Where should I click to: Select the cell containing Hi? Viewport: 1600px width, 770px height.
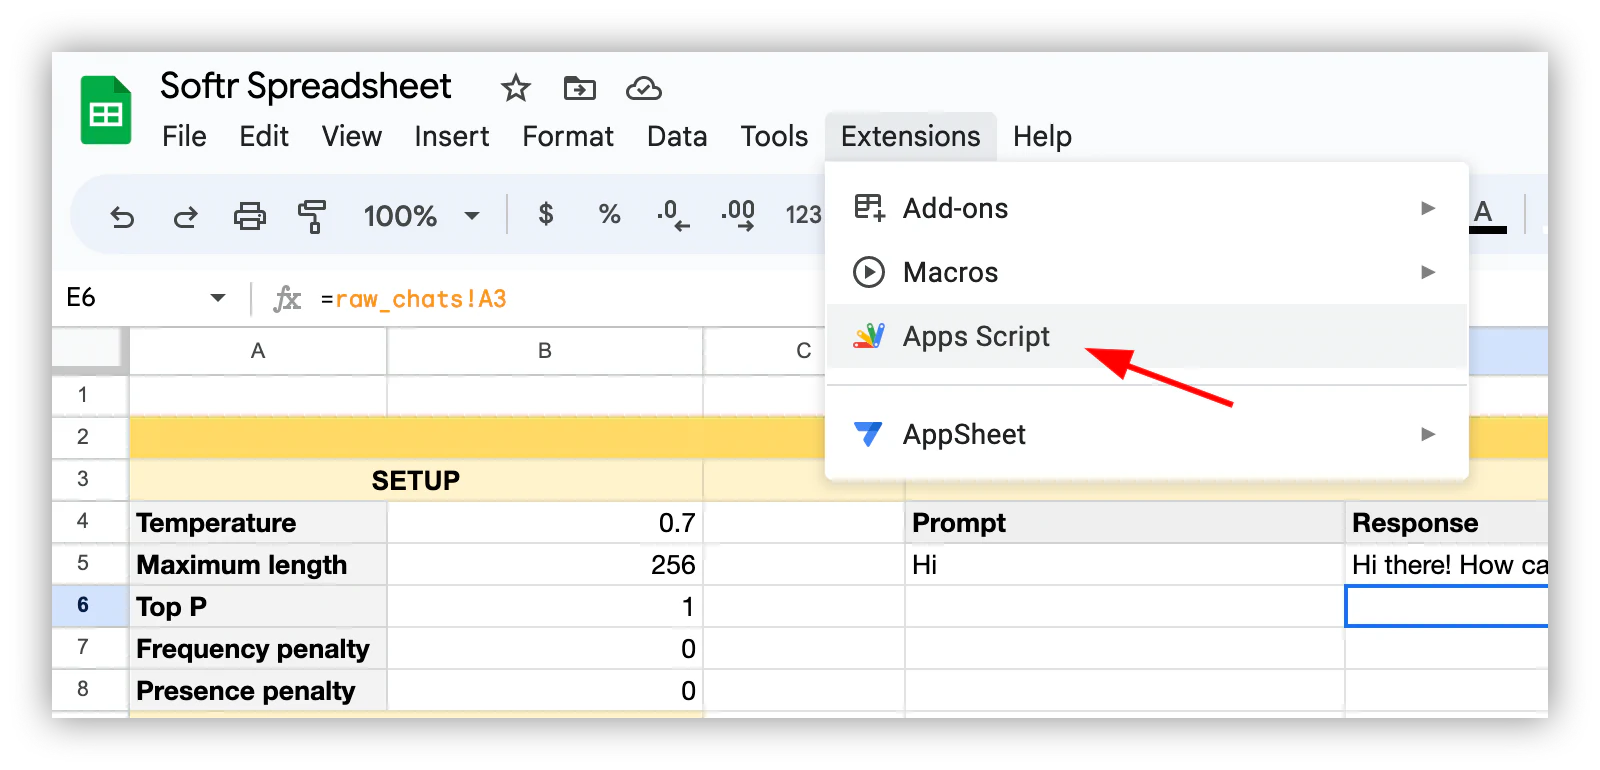tap(1125, 564)
